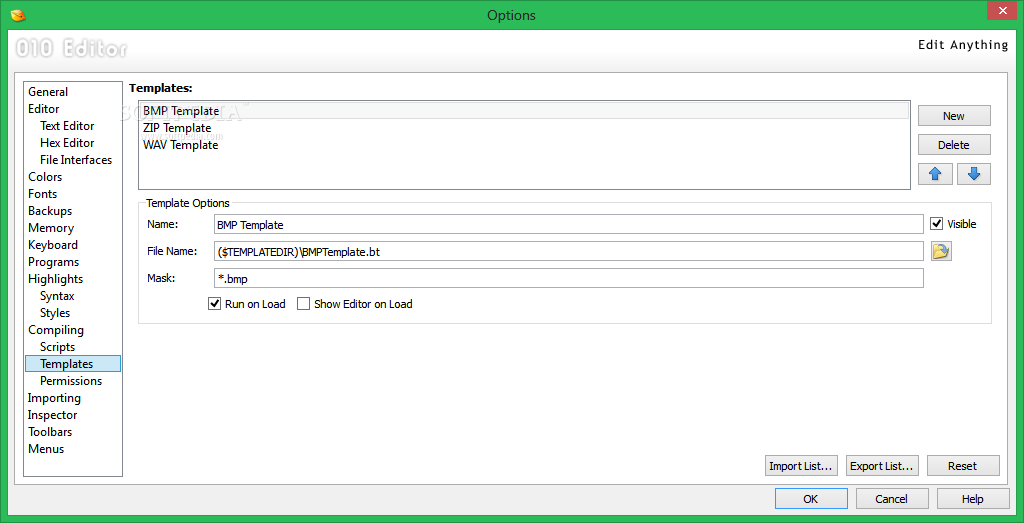Screen dimensions: 1024x523
Task: Open the Importing category
Action: coord(54,398)
